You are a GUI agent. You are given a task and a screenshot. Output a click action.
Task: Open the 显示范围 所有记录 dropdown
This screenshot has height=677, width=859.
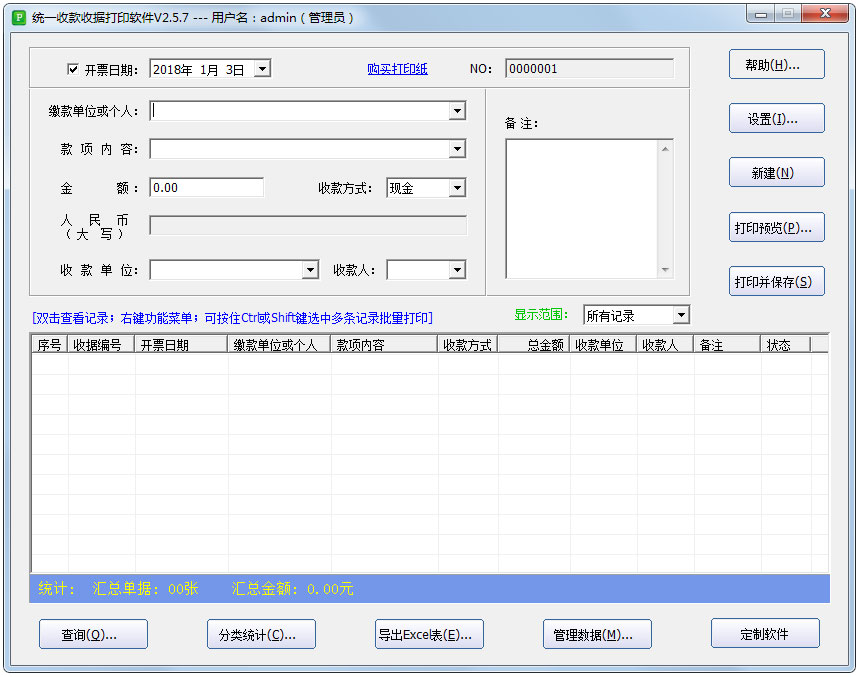click(680, 315)
